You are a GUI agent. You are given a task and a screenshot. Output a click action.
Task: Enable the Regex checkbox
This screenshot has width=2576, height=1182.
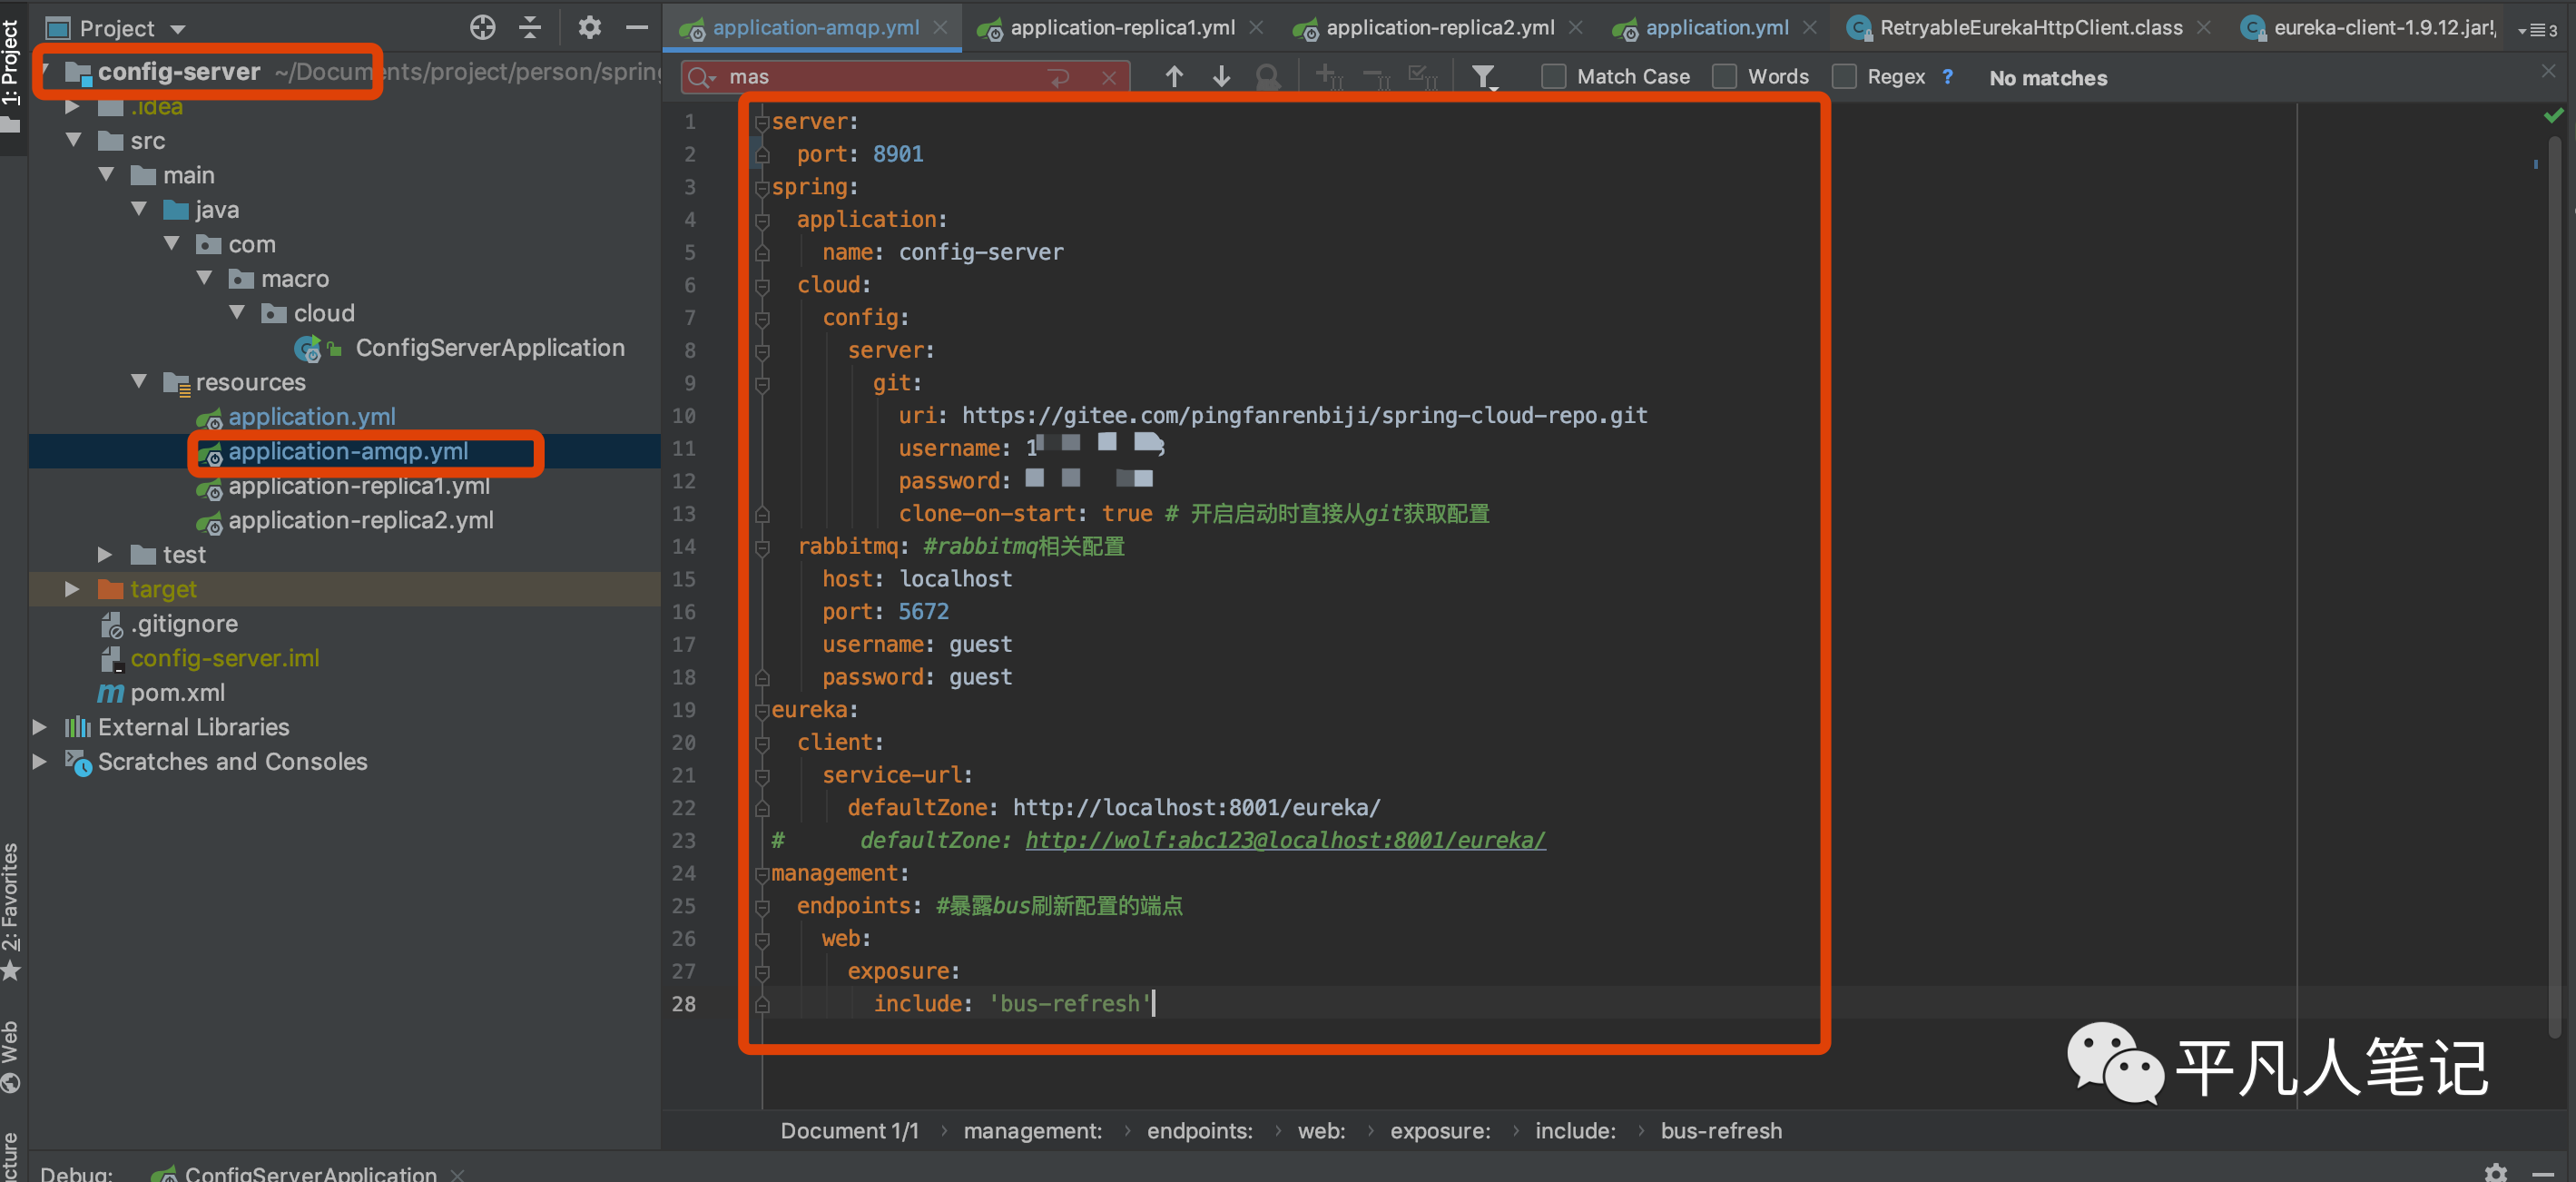pos(1844,77)
